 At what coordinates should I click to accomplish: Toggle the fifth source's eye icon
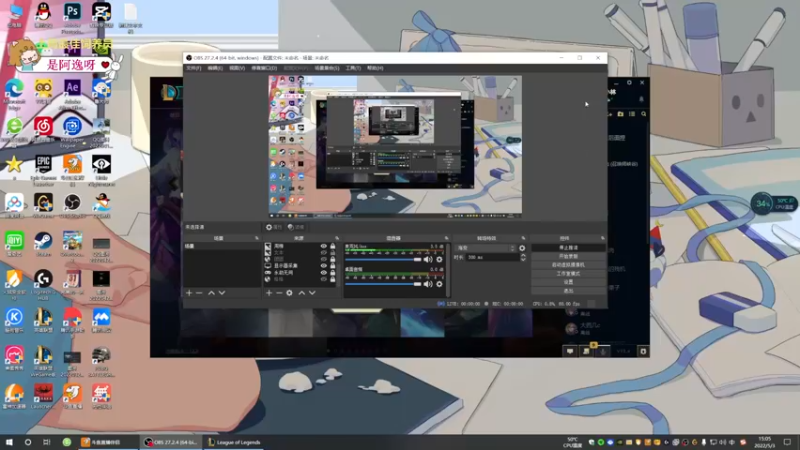[323, 273]
